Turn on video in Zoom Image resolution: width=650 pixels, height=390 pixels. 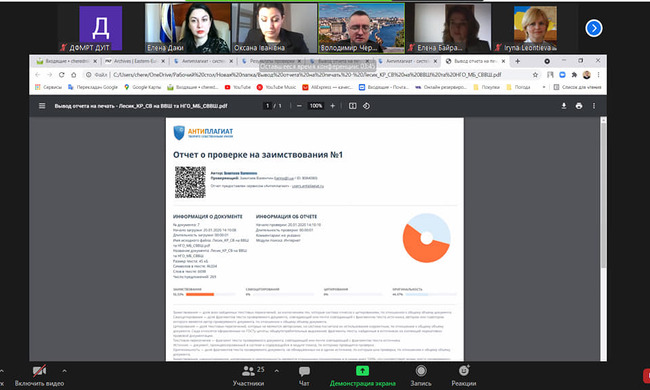(x=39, y=375)
